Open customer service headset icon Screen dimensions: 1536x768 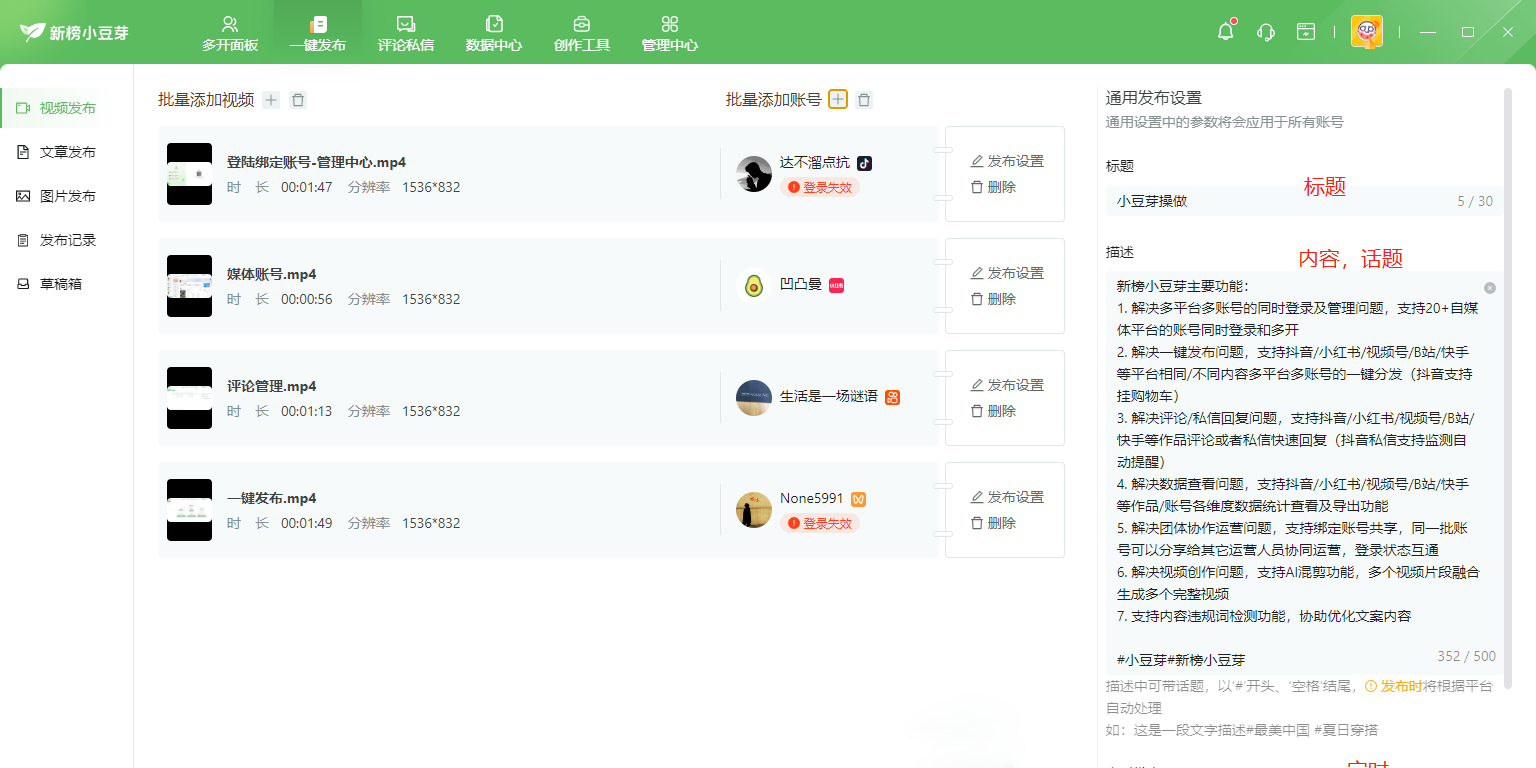pyautogui.click(x=1265, y=32)
